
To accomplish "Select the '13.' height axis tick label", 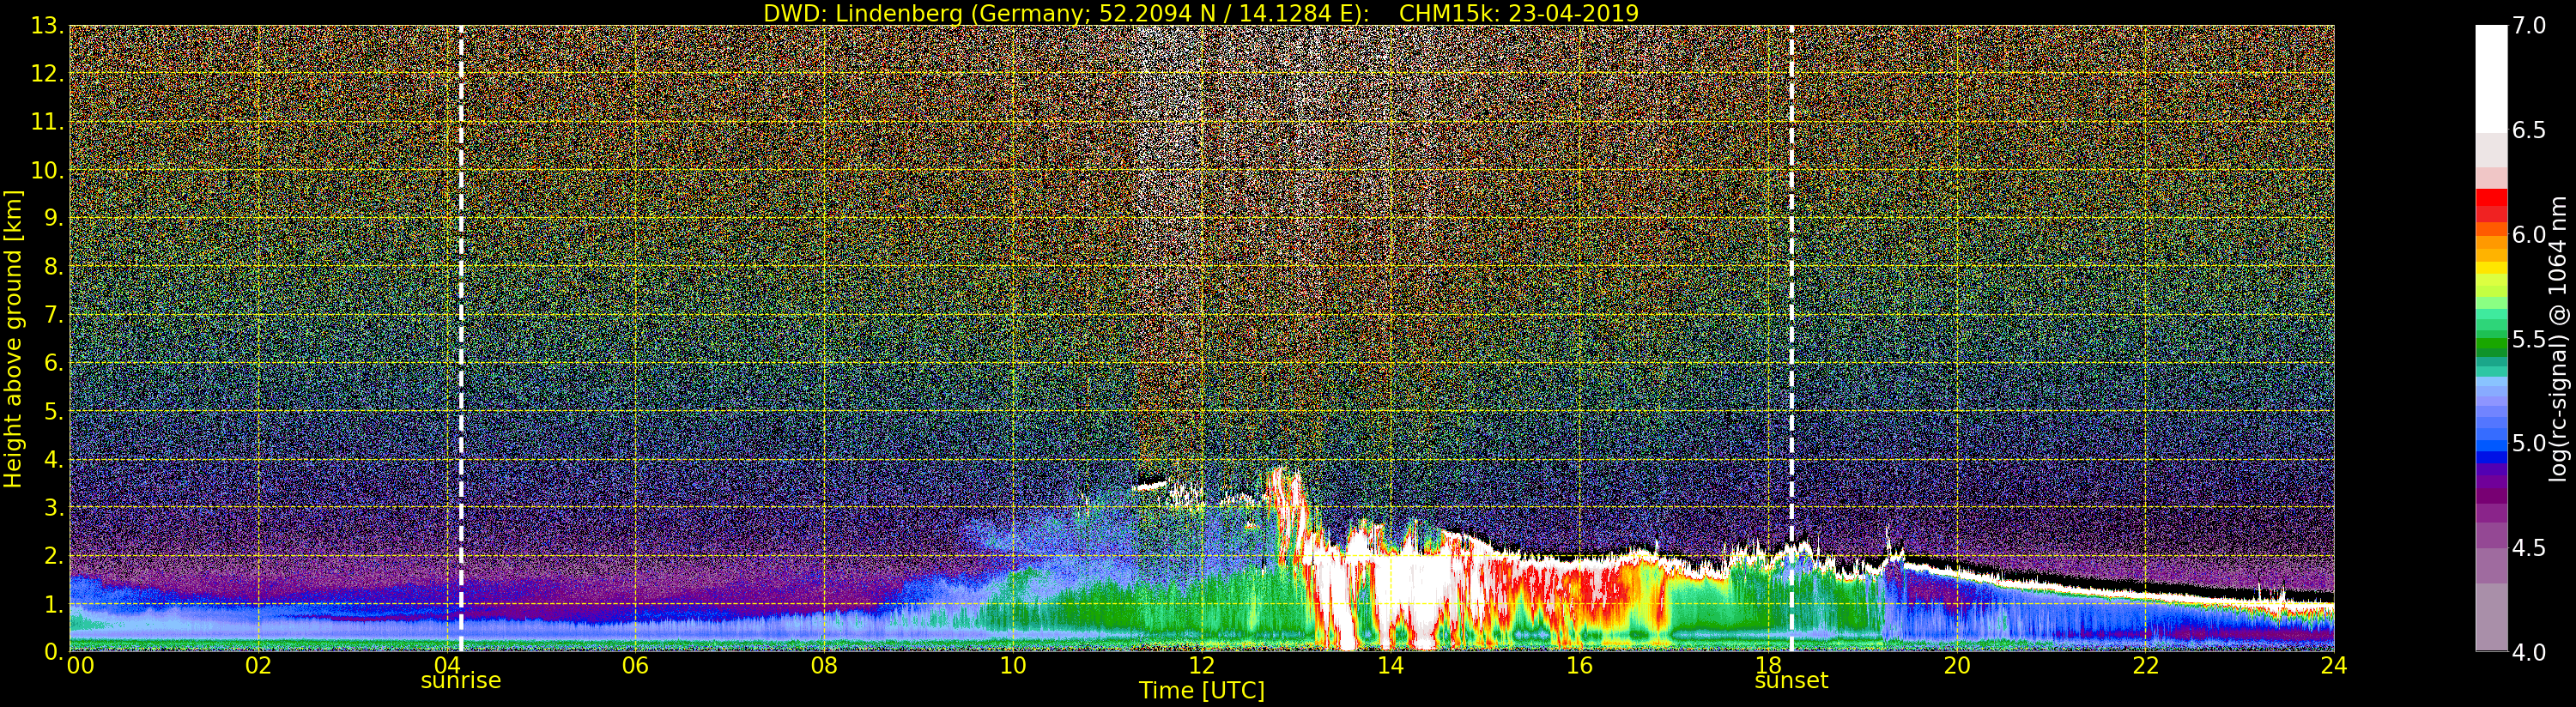I will coord(48,26).
